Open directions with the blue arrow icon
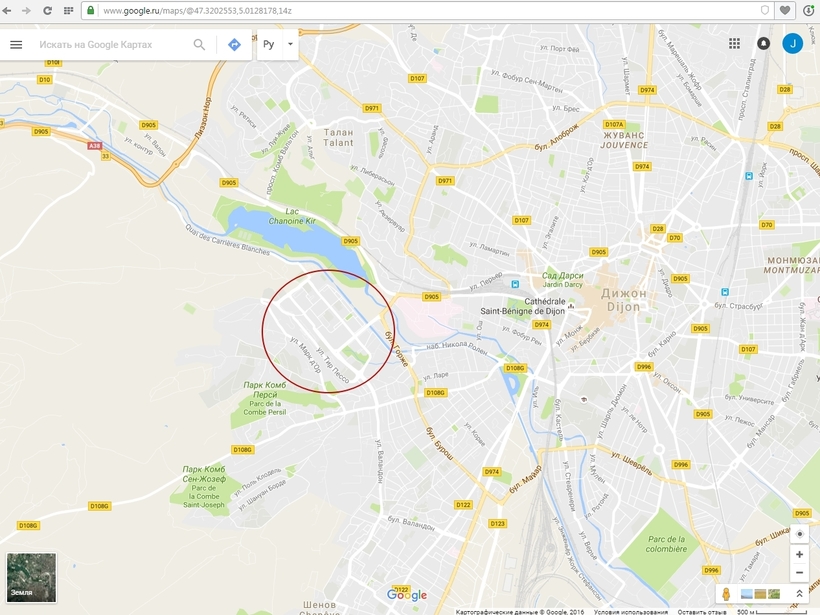This screenshot has height=615, width=820. pyautogui.click(x=234, y=44)
